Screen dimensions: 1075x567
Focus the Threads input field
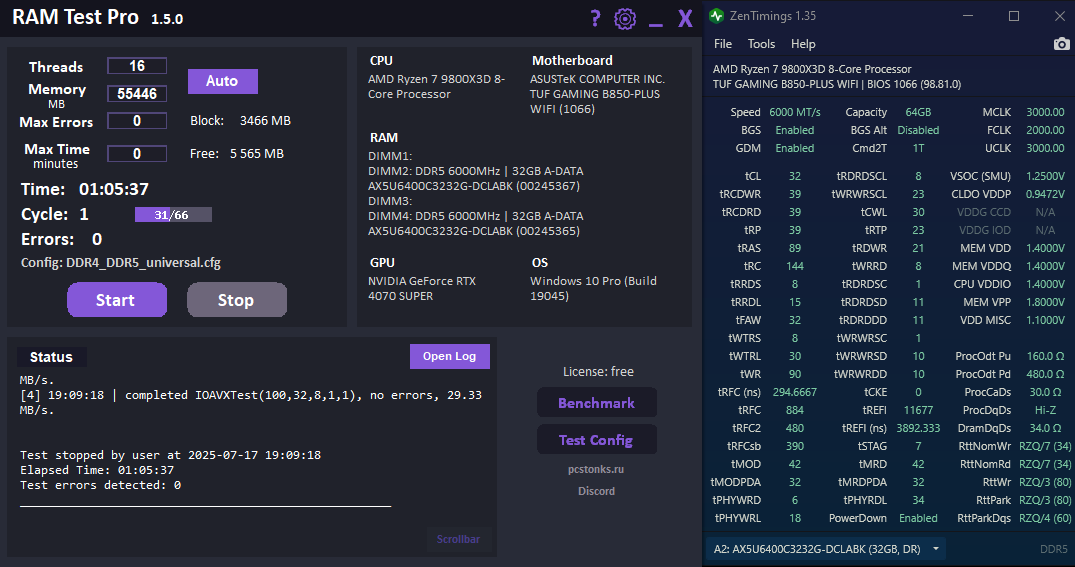coord(137,66)
